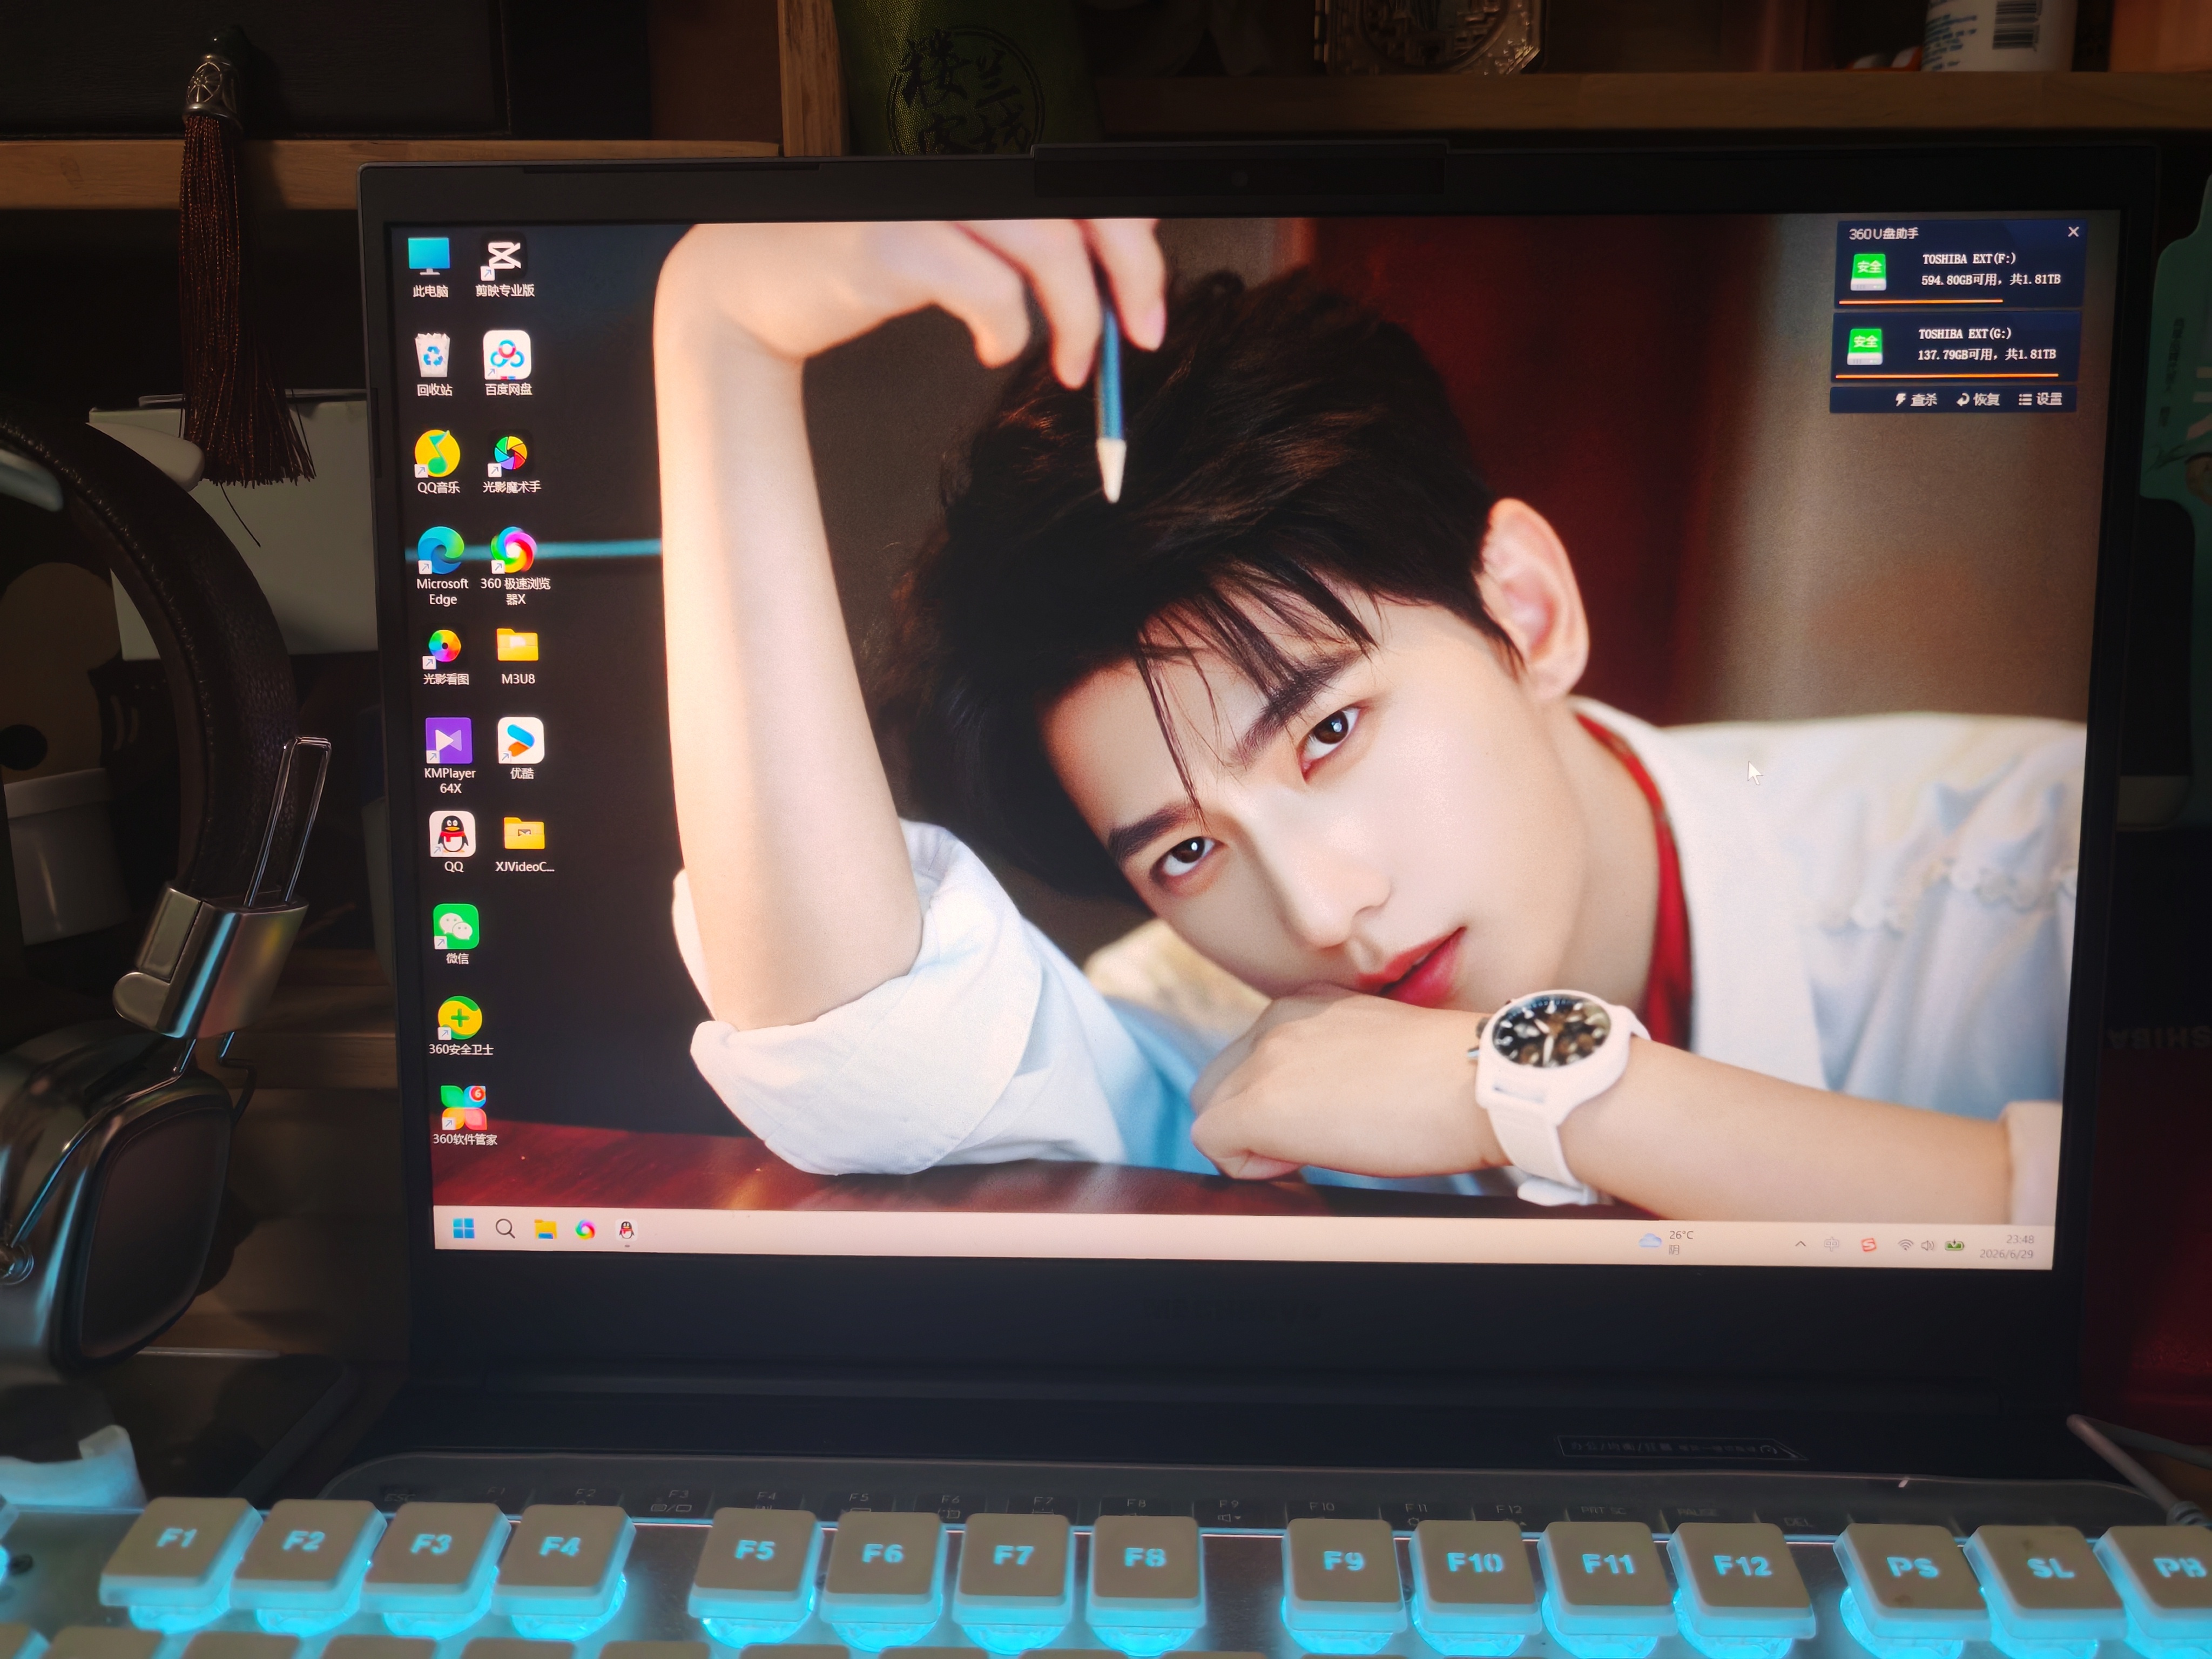Open 360安全卫士 desktop shortcut
The image size is (2212, 1659).
tap(460, 1026)
